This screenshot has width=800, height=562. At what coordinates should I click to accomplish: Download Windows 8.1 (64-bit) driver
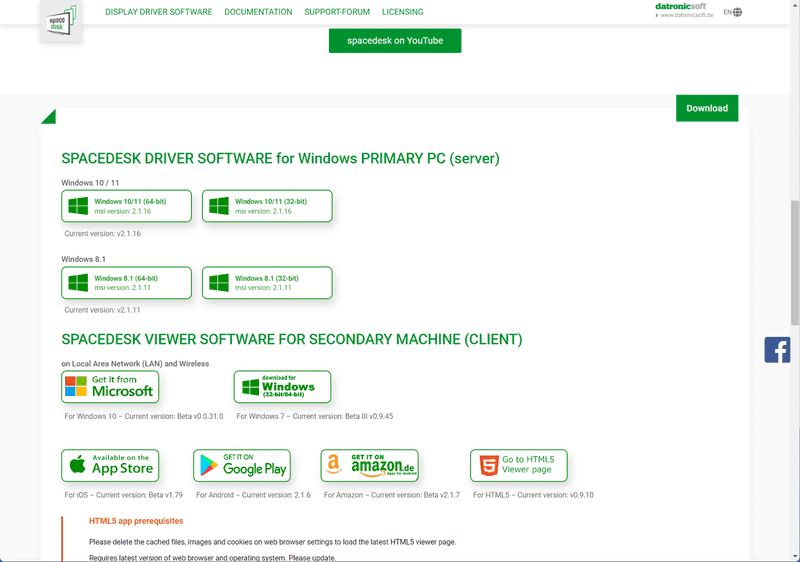pos(127,283)
